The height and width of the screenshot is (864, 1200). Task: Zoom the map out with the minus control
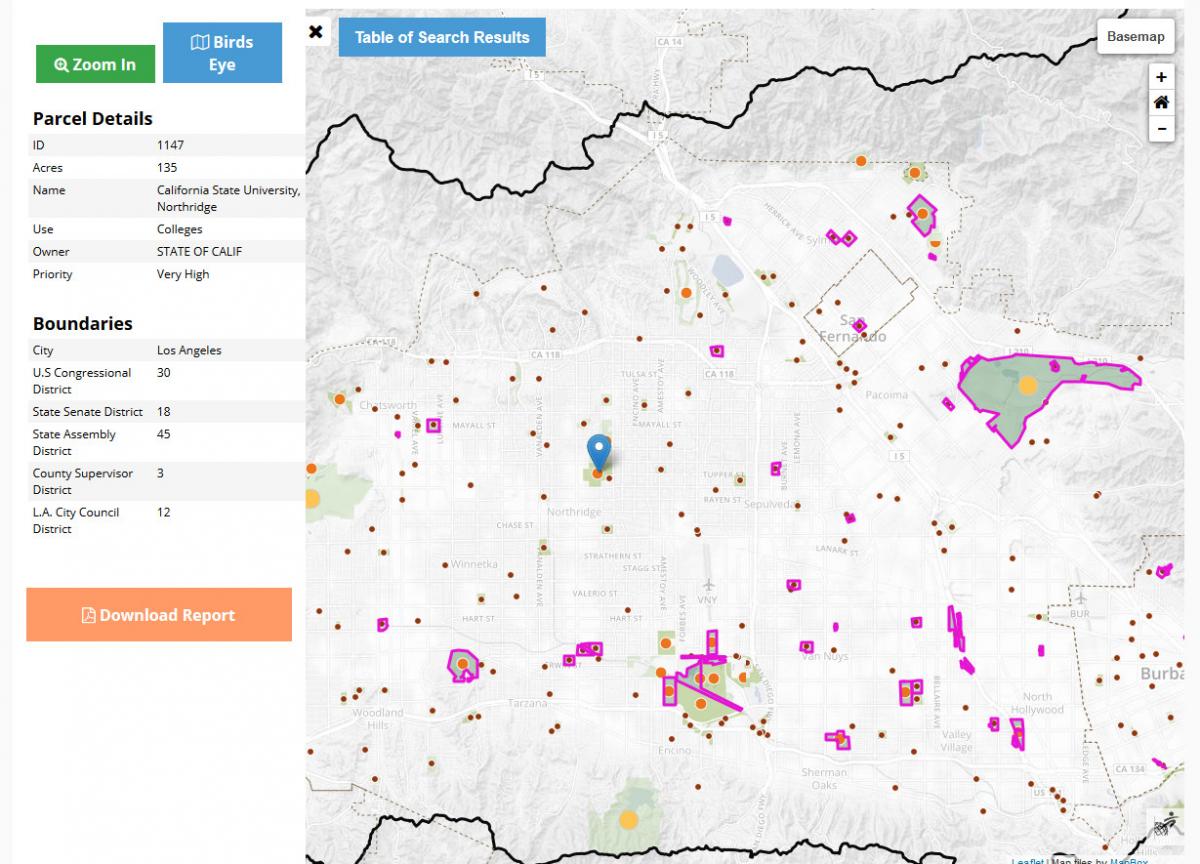(1161, 129)
